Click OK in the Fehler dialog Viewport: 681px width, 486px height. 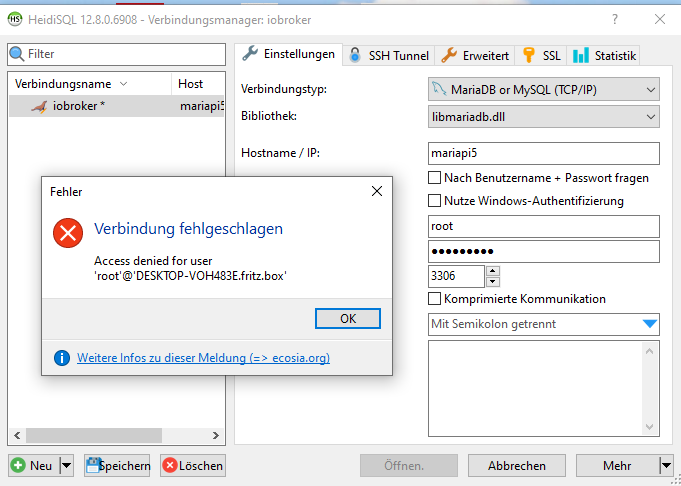pyautogui.click(x=348, y=319)
